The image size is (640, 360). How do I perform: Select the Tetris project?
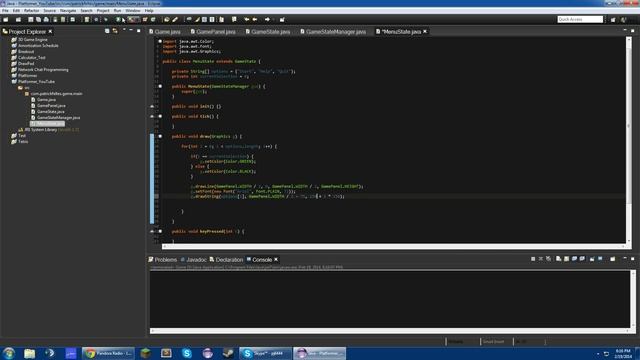(x=23, y=142)
